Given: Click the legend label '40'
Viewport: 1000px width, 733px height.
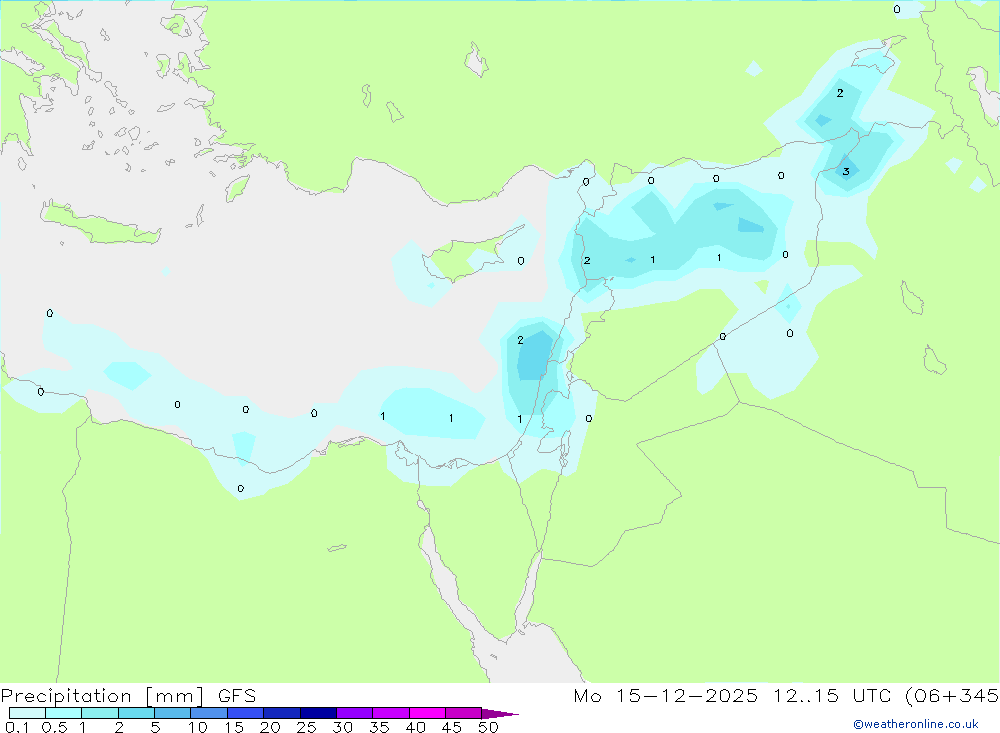Looking at the screenshot, I should tap(415, 727).
